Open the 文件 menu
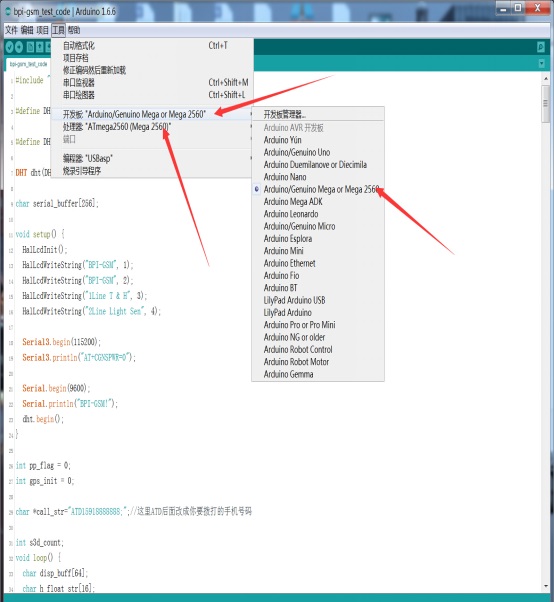The image size is (554, 602). point(11,30)
